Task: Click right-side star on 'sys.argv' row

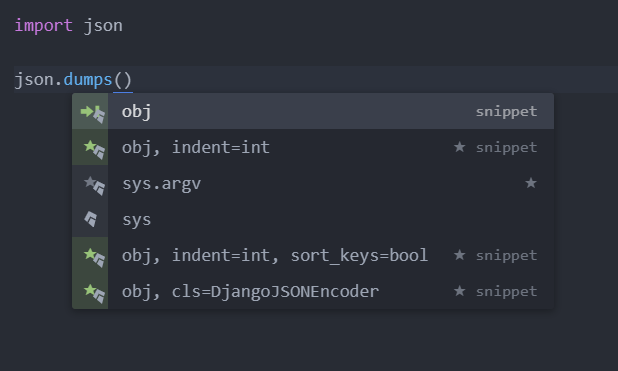Action: point(531,183)
